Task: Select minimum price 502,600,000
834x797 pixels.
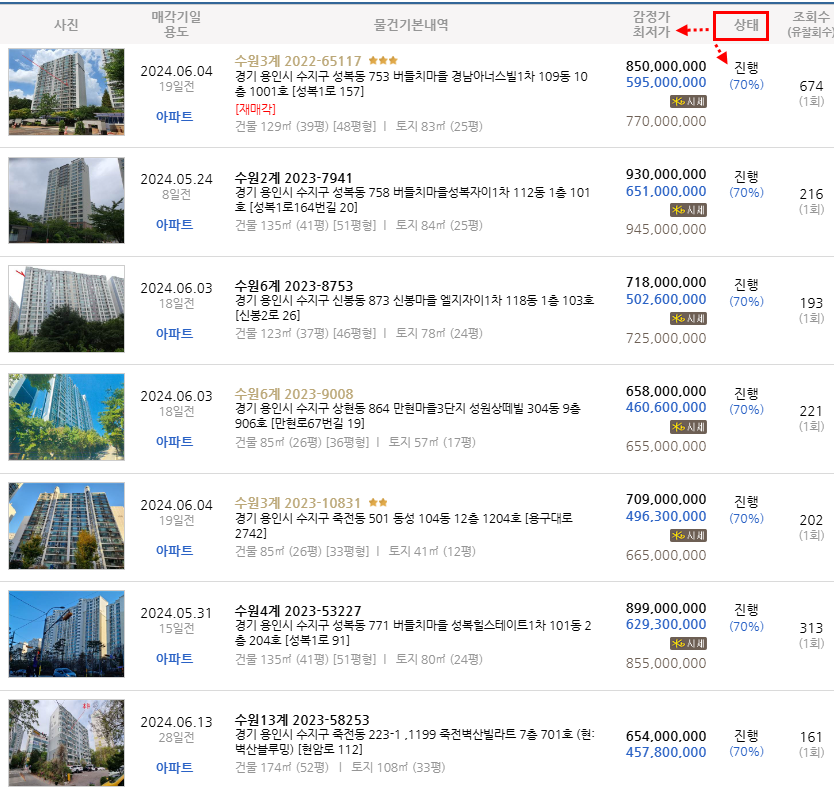Action: pos(666,300)
